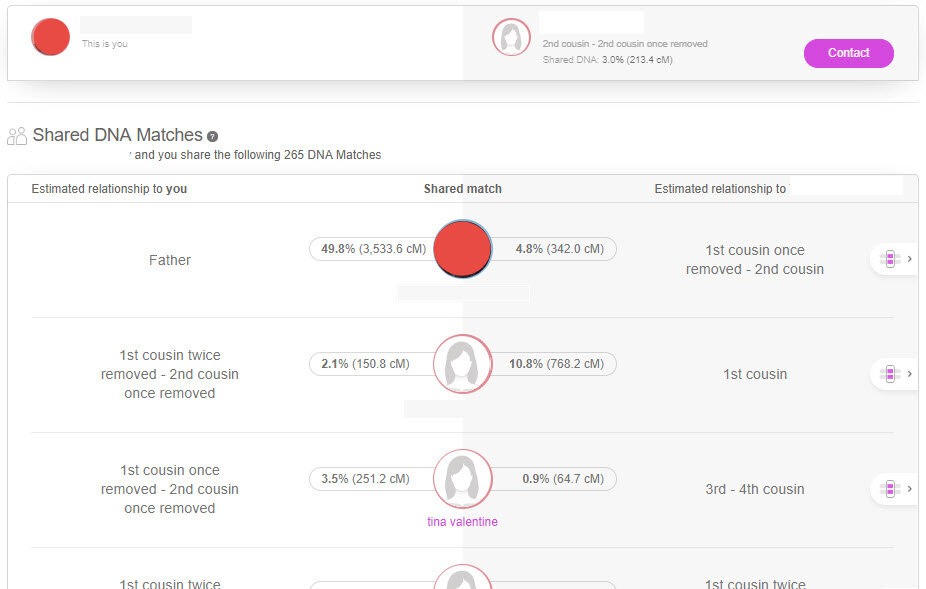Viewport: 926px width, 589px height.
Task: Open the avatar of the 768.2 cM shared match
Action: (x=462, y=364)
